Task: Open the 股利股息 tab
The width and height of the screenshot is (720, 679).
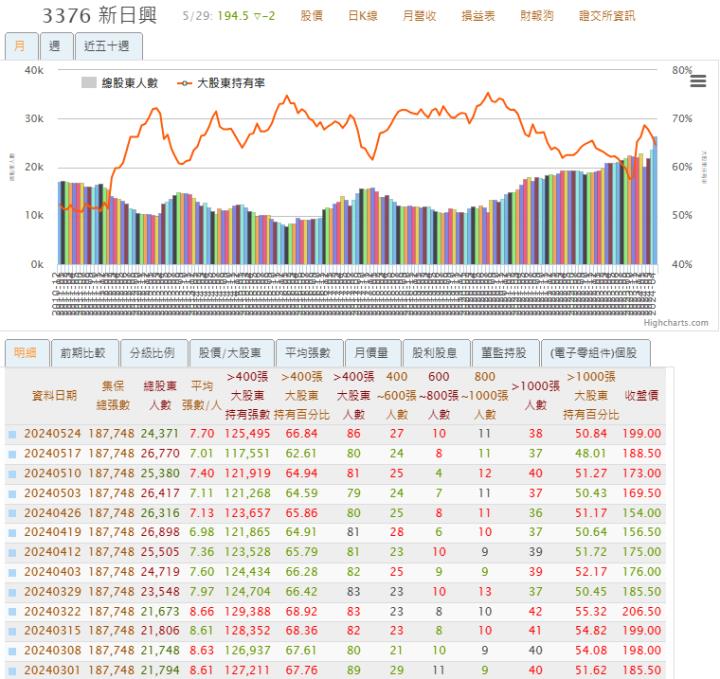Action: tap(436, 353)
